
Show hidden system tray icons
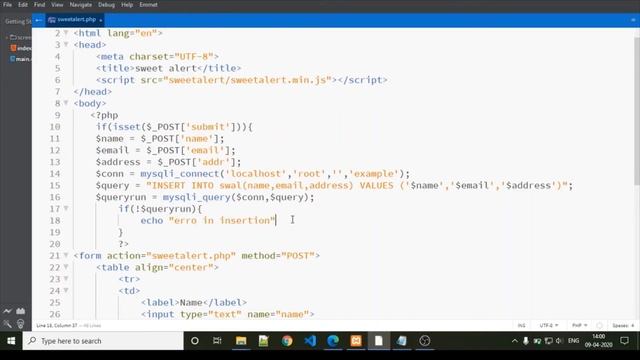click(515, 341)
